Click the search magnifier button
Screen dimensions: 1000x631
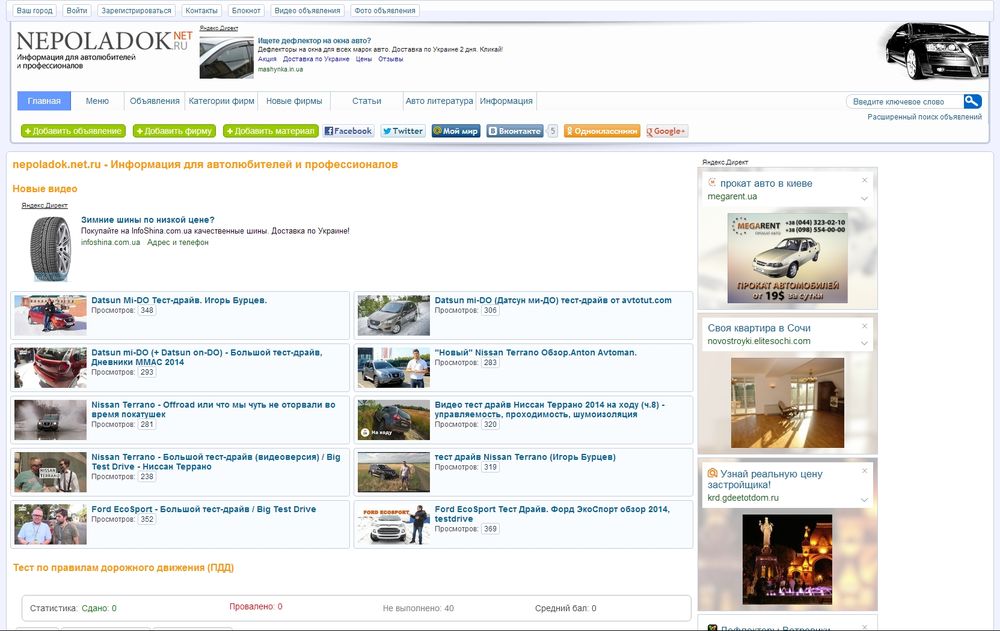pos(972,101)
